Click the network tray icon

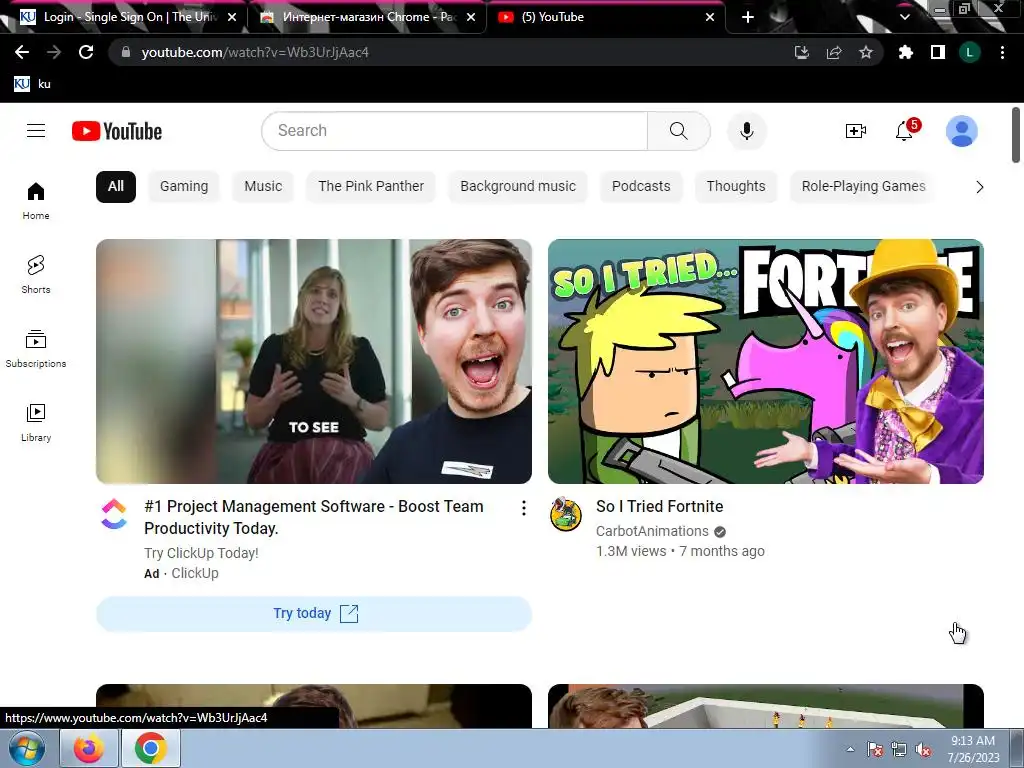(899, 750)
